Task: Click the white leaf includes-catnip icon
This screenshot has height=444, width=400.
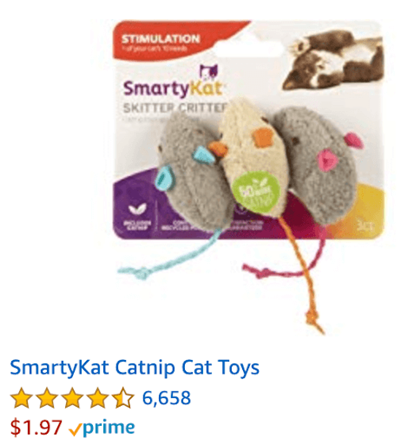Action: coord(137,210)
